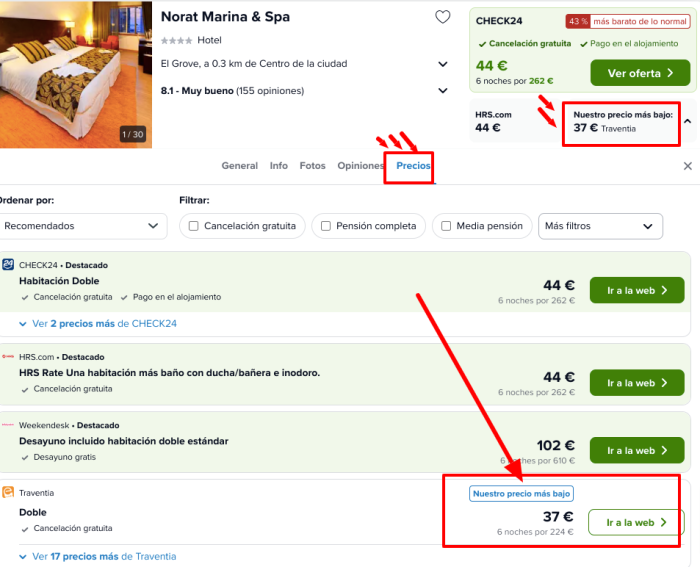Open the Más filtros dropdown
The height and width of the screenshot is (567, 700).
coord(600,226)
